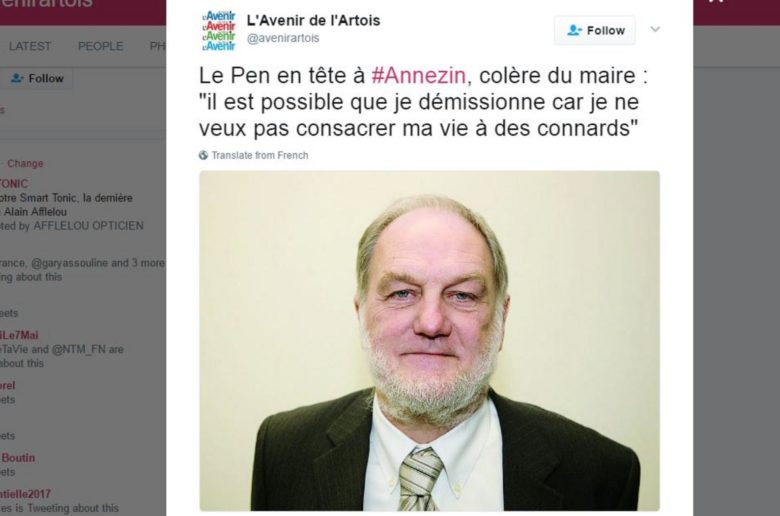Image resolution: width=780 pixels, height=516 pixels.
Task: Click the person icon on the background Follow button
Action: pyautogui.click(x=17, y=78)
